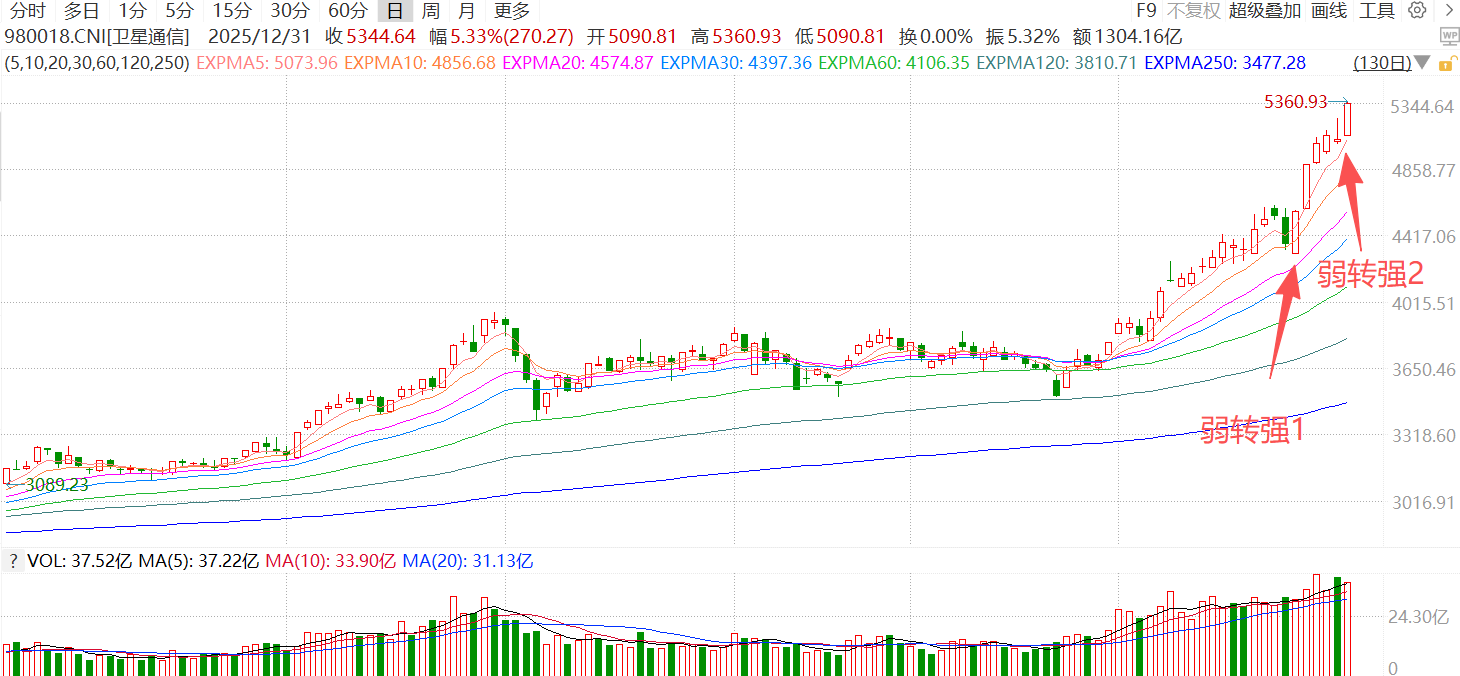Click the MA(5): 37.22亿 volume label
1460x676 pixels.
[x=198, y=561]
